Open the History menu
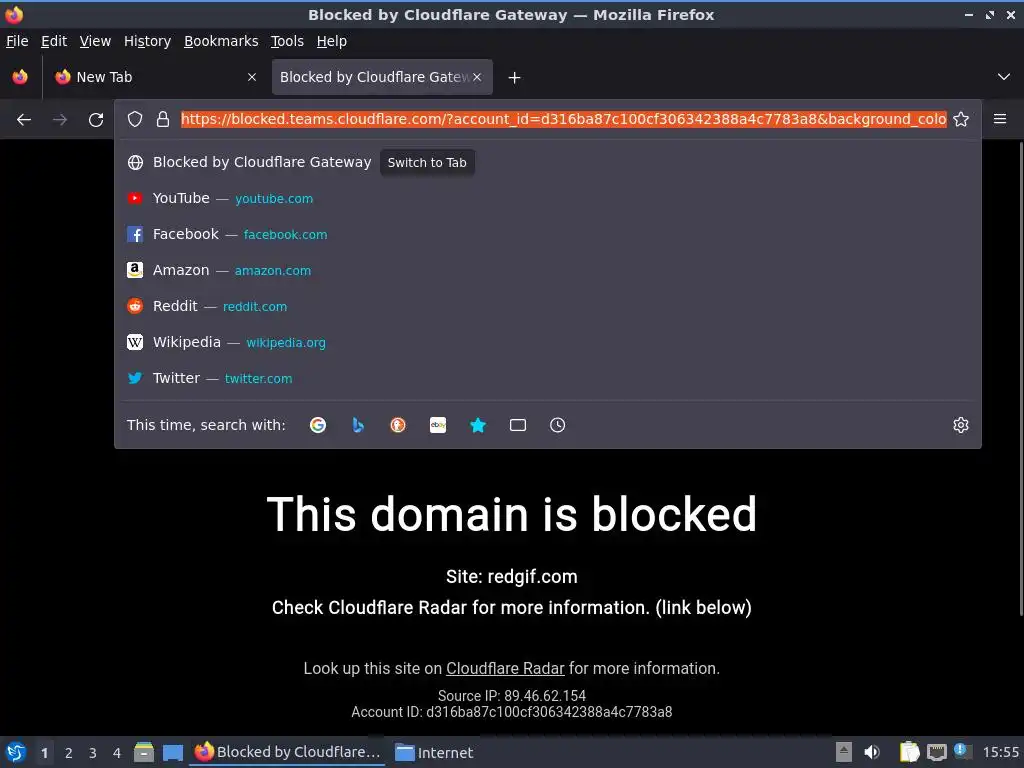The width and height of the screenshot is (1024, 768). pyautogui.click(x=148, y=41)
